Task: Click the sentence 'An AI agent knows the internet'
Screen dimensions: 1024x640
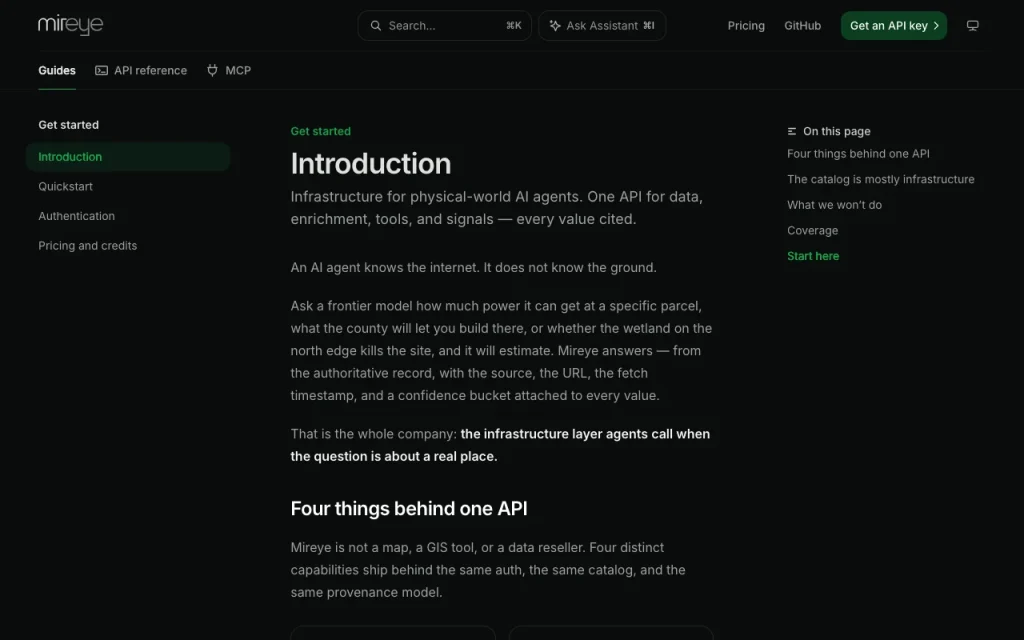Action: coord(387,267)
